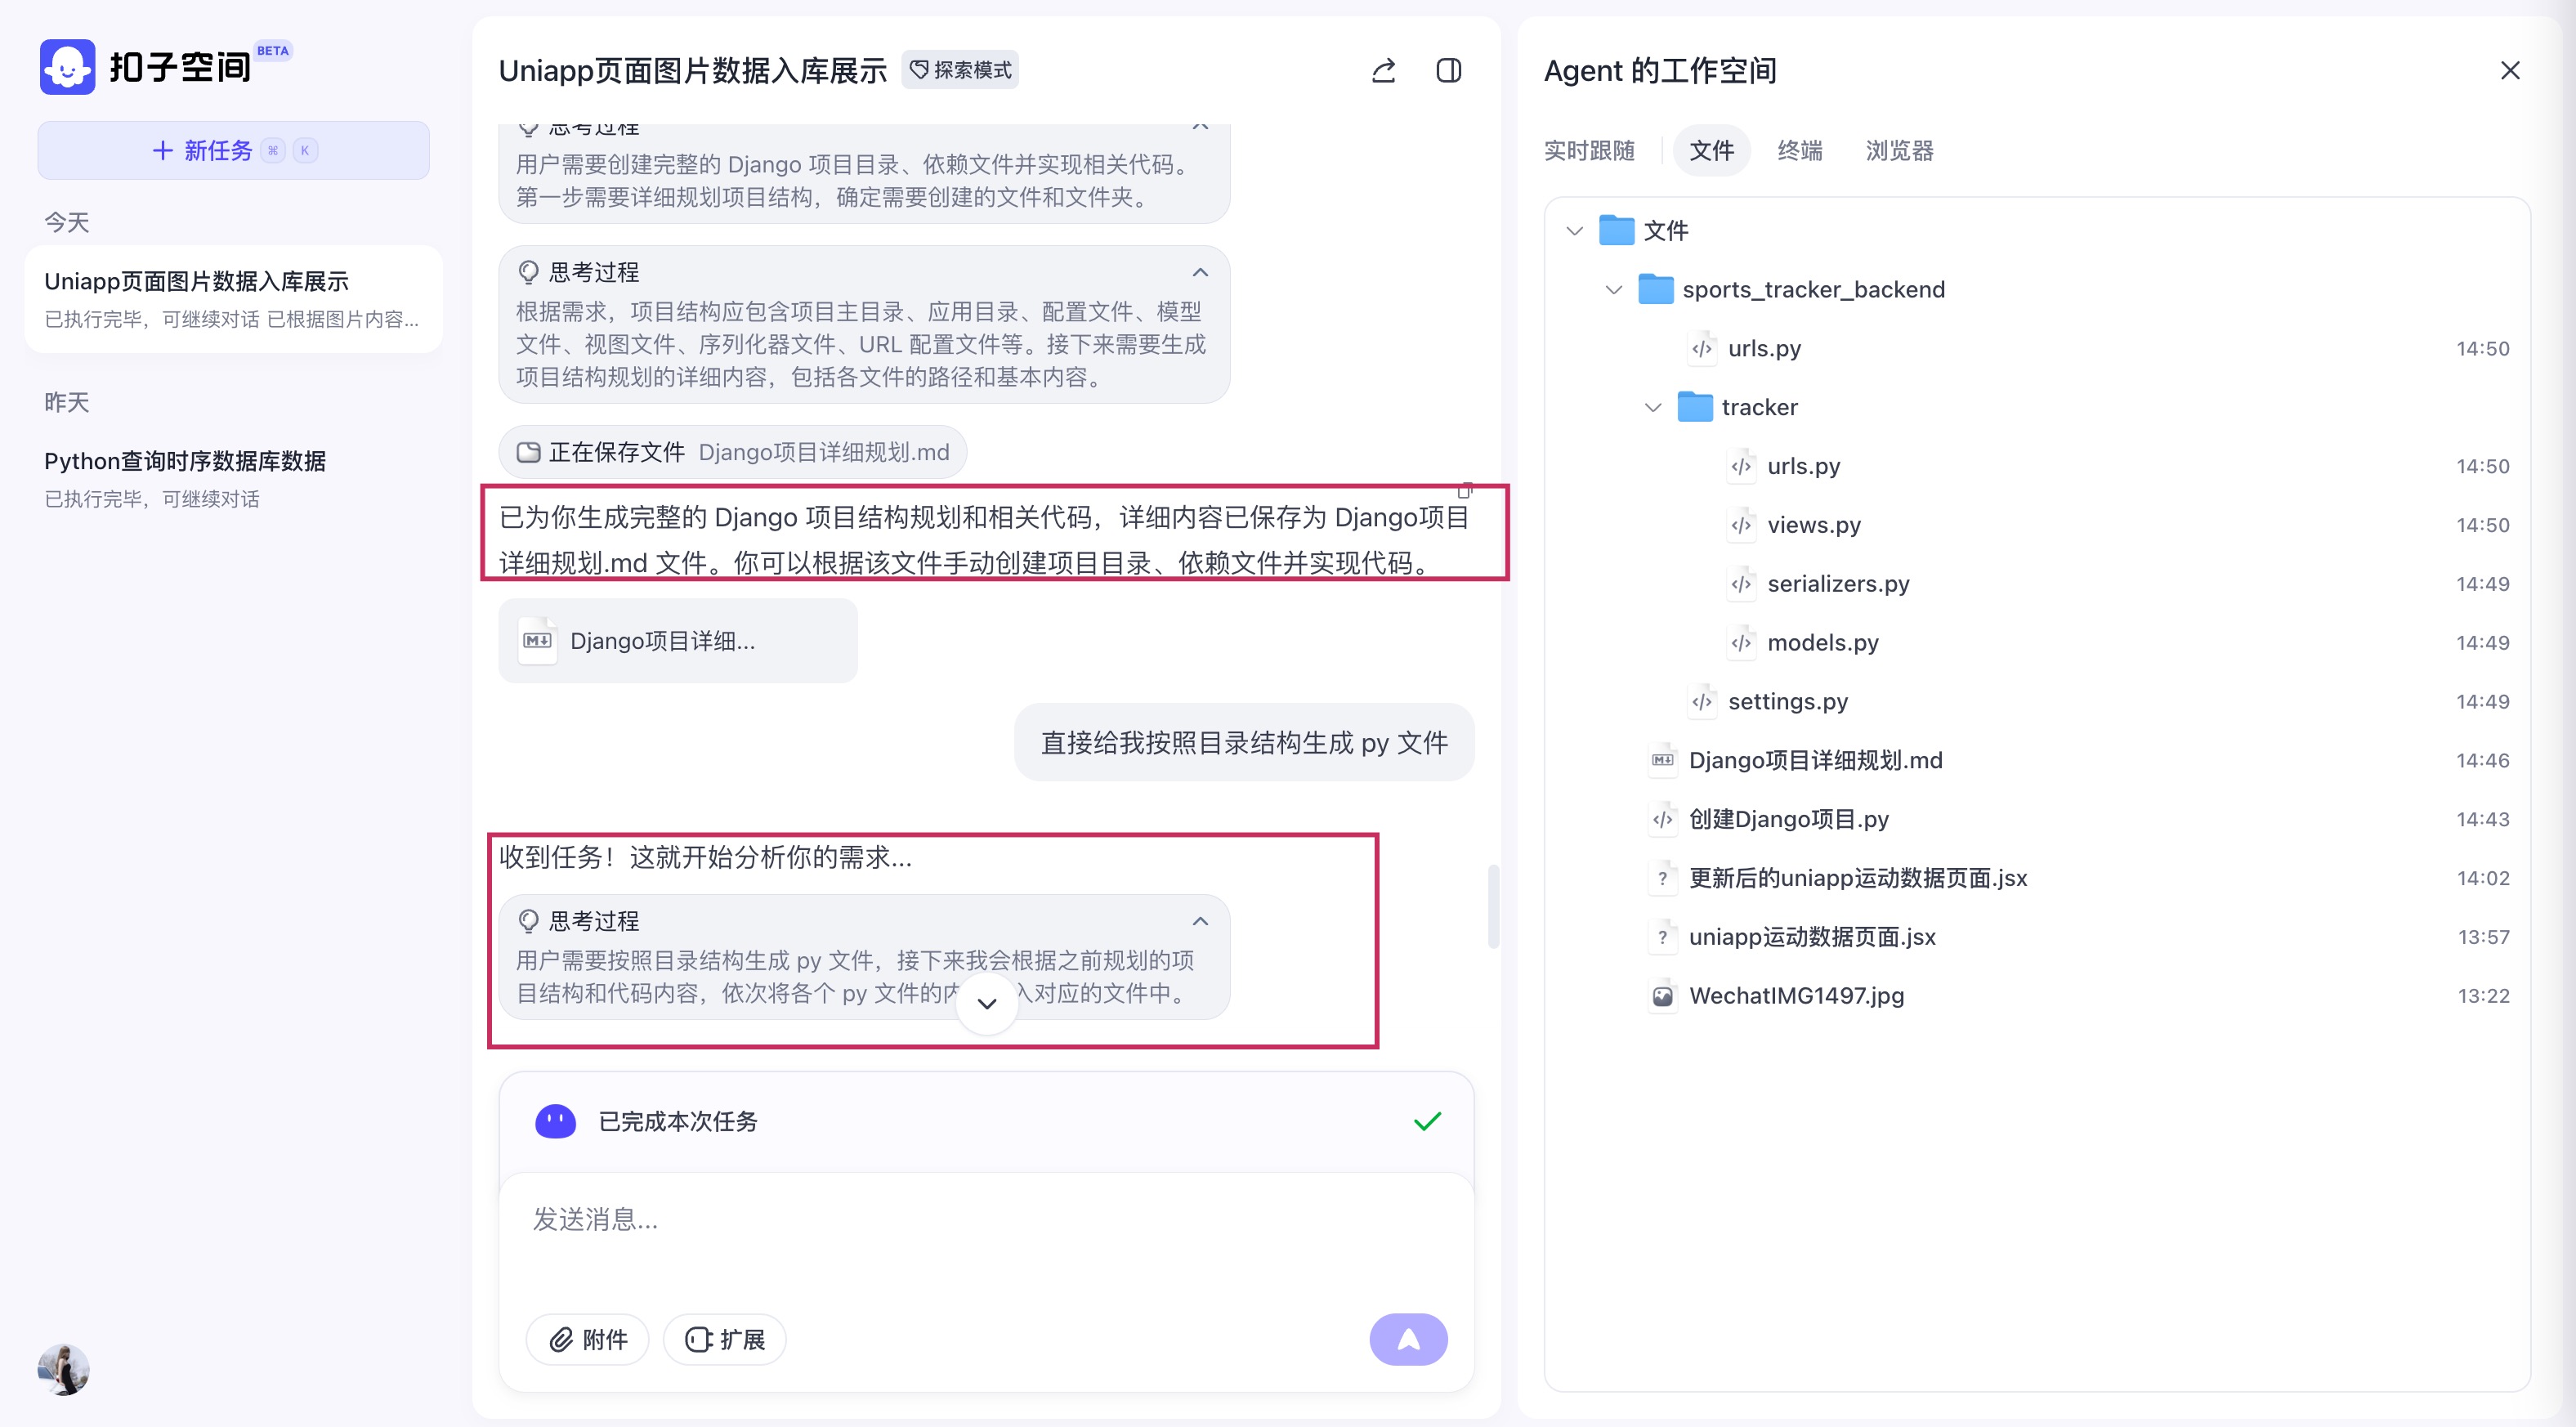Click the share icon in the header

point(1383,71)
